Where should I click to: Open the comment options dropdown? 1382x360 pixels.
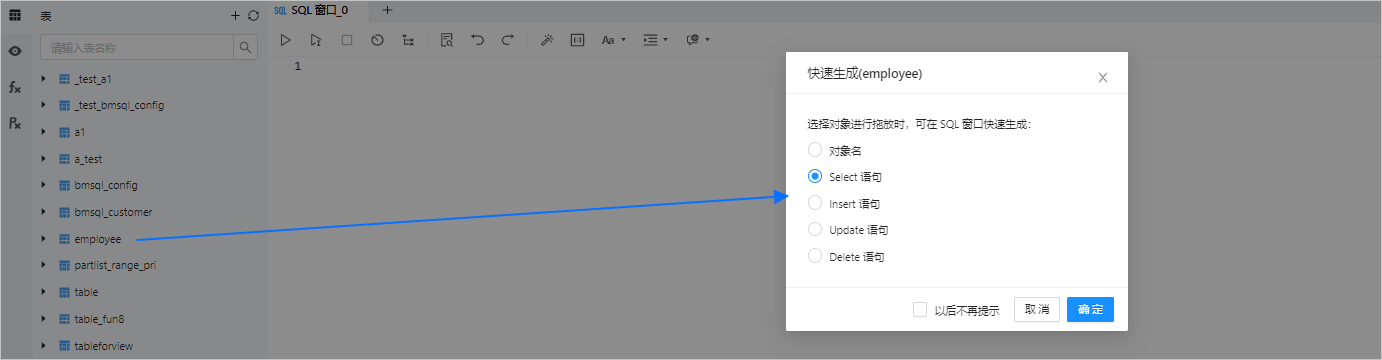click(698, 40)
